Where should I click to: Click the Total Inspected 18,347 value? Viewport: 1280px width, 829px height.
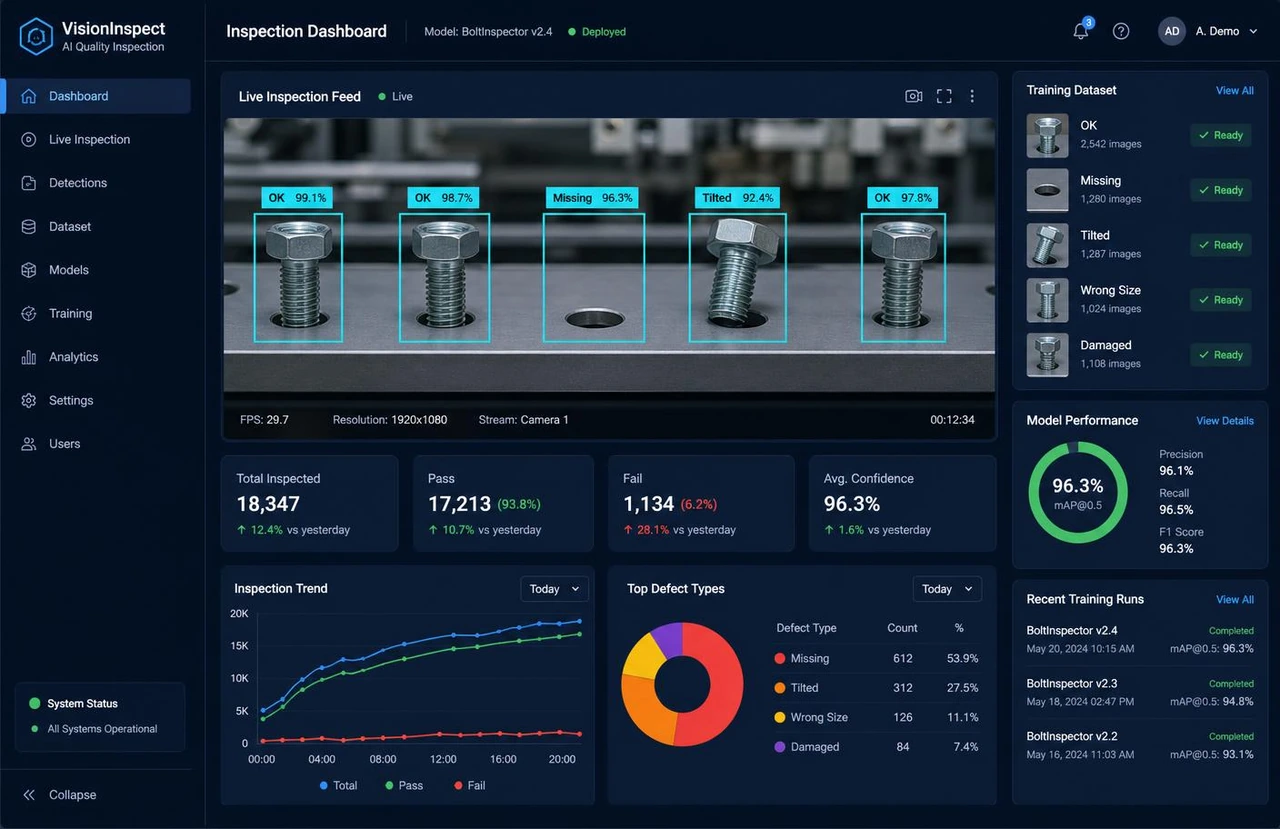click(x=268, y=504)
